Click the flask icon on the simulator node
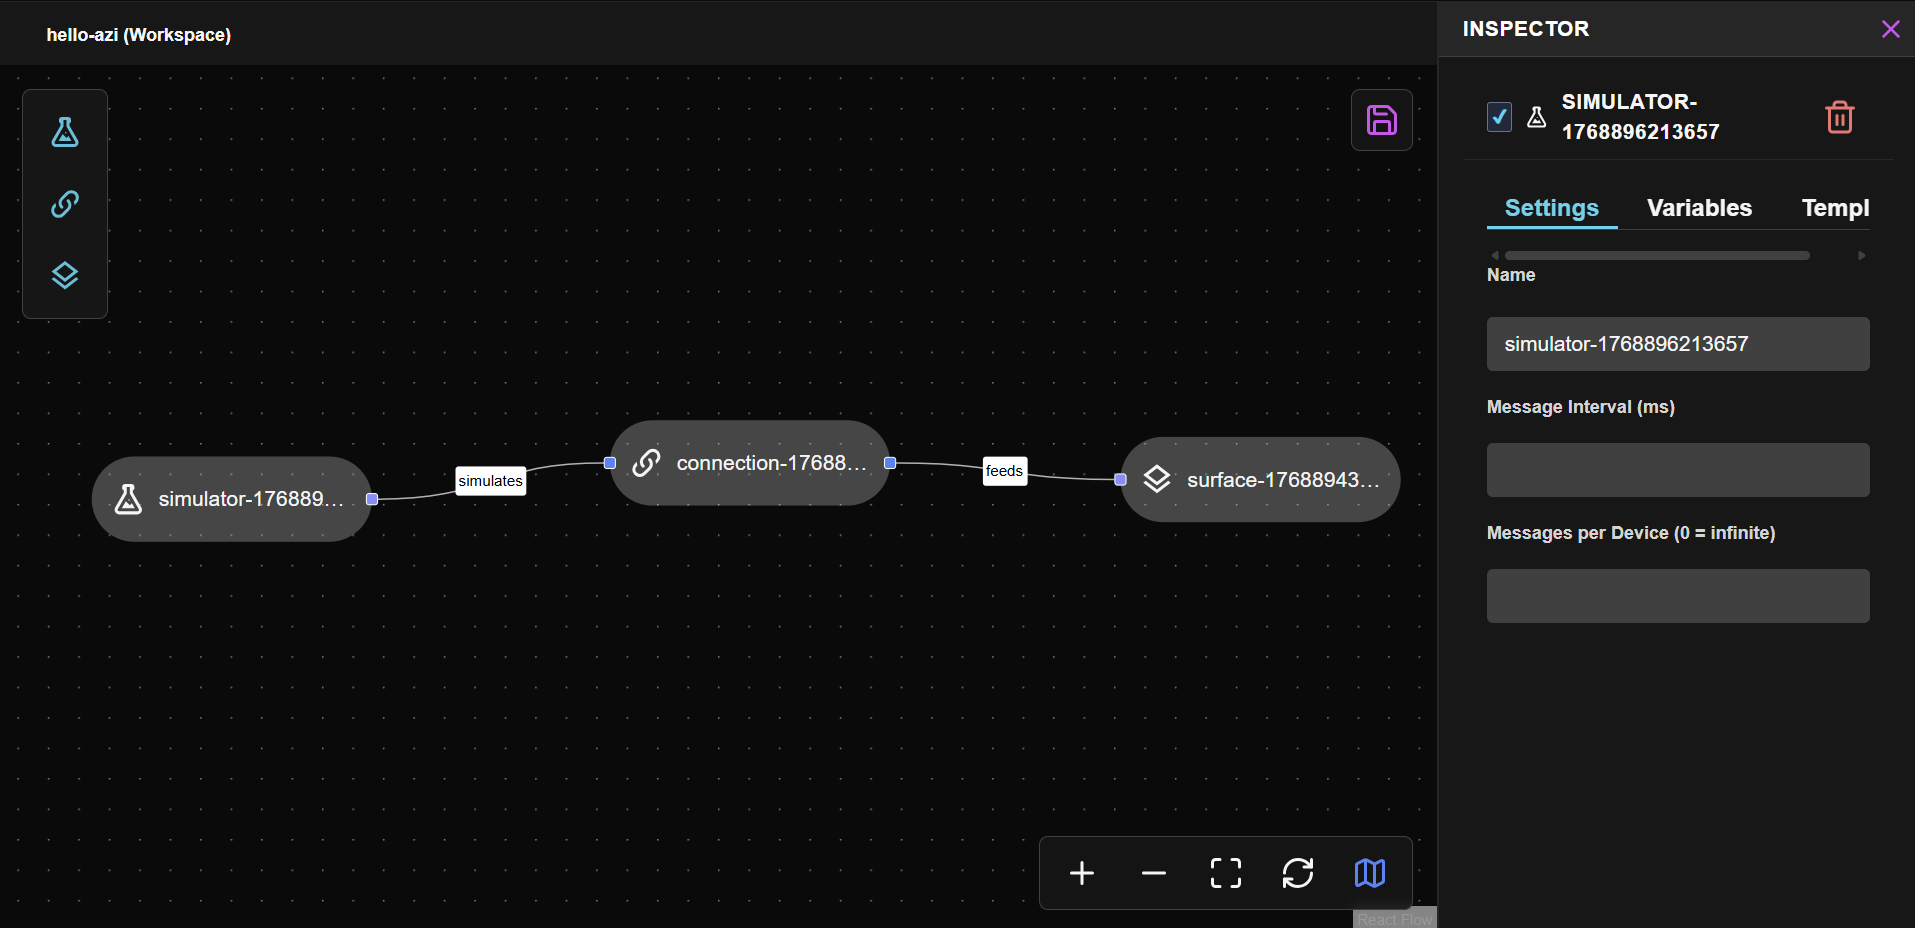Image resolution: width=1915 pixels, height=928 pixels. (128, 499)
